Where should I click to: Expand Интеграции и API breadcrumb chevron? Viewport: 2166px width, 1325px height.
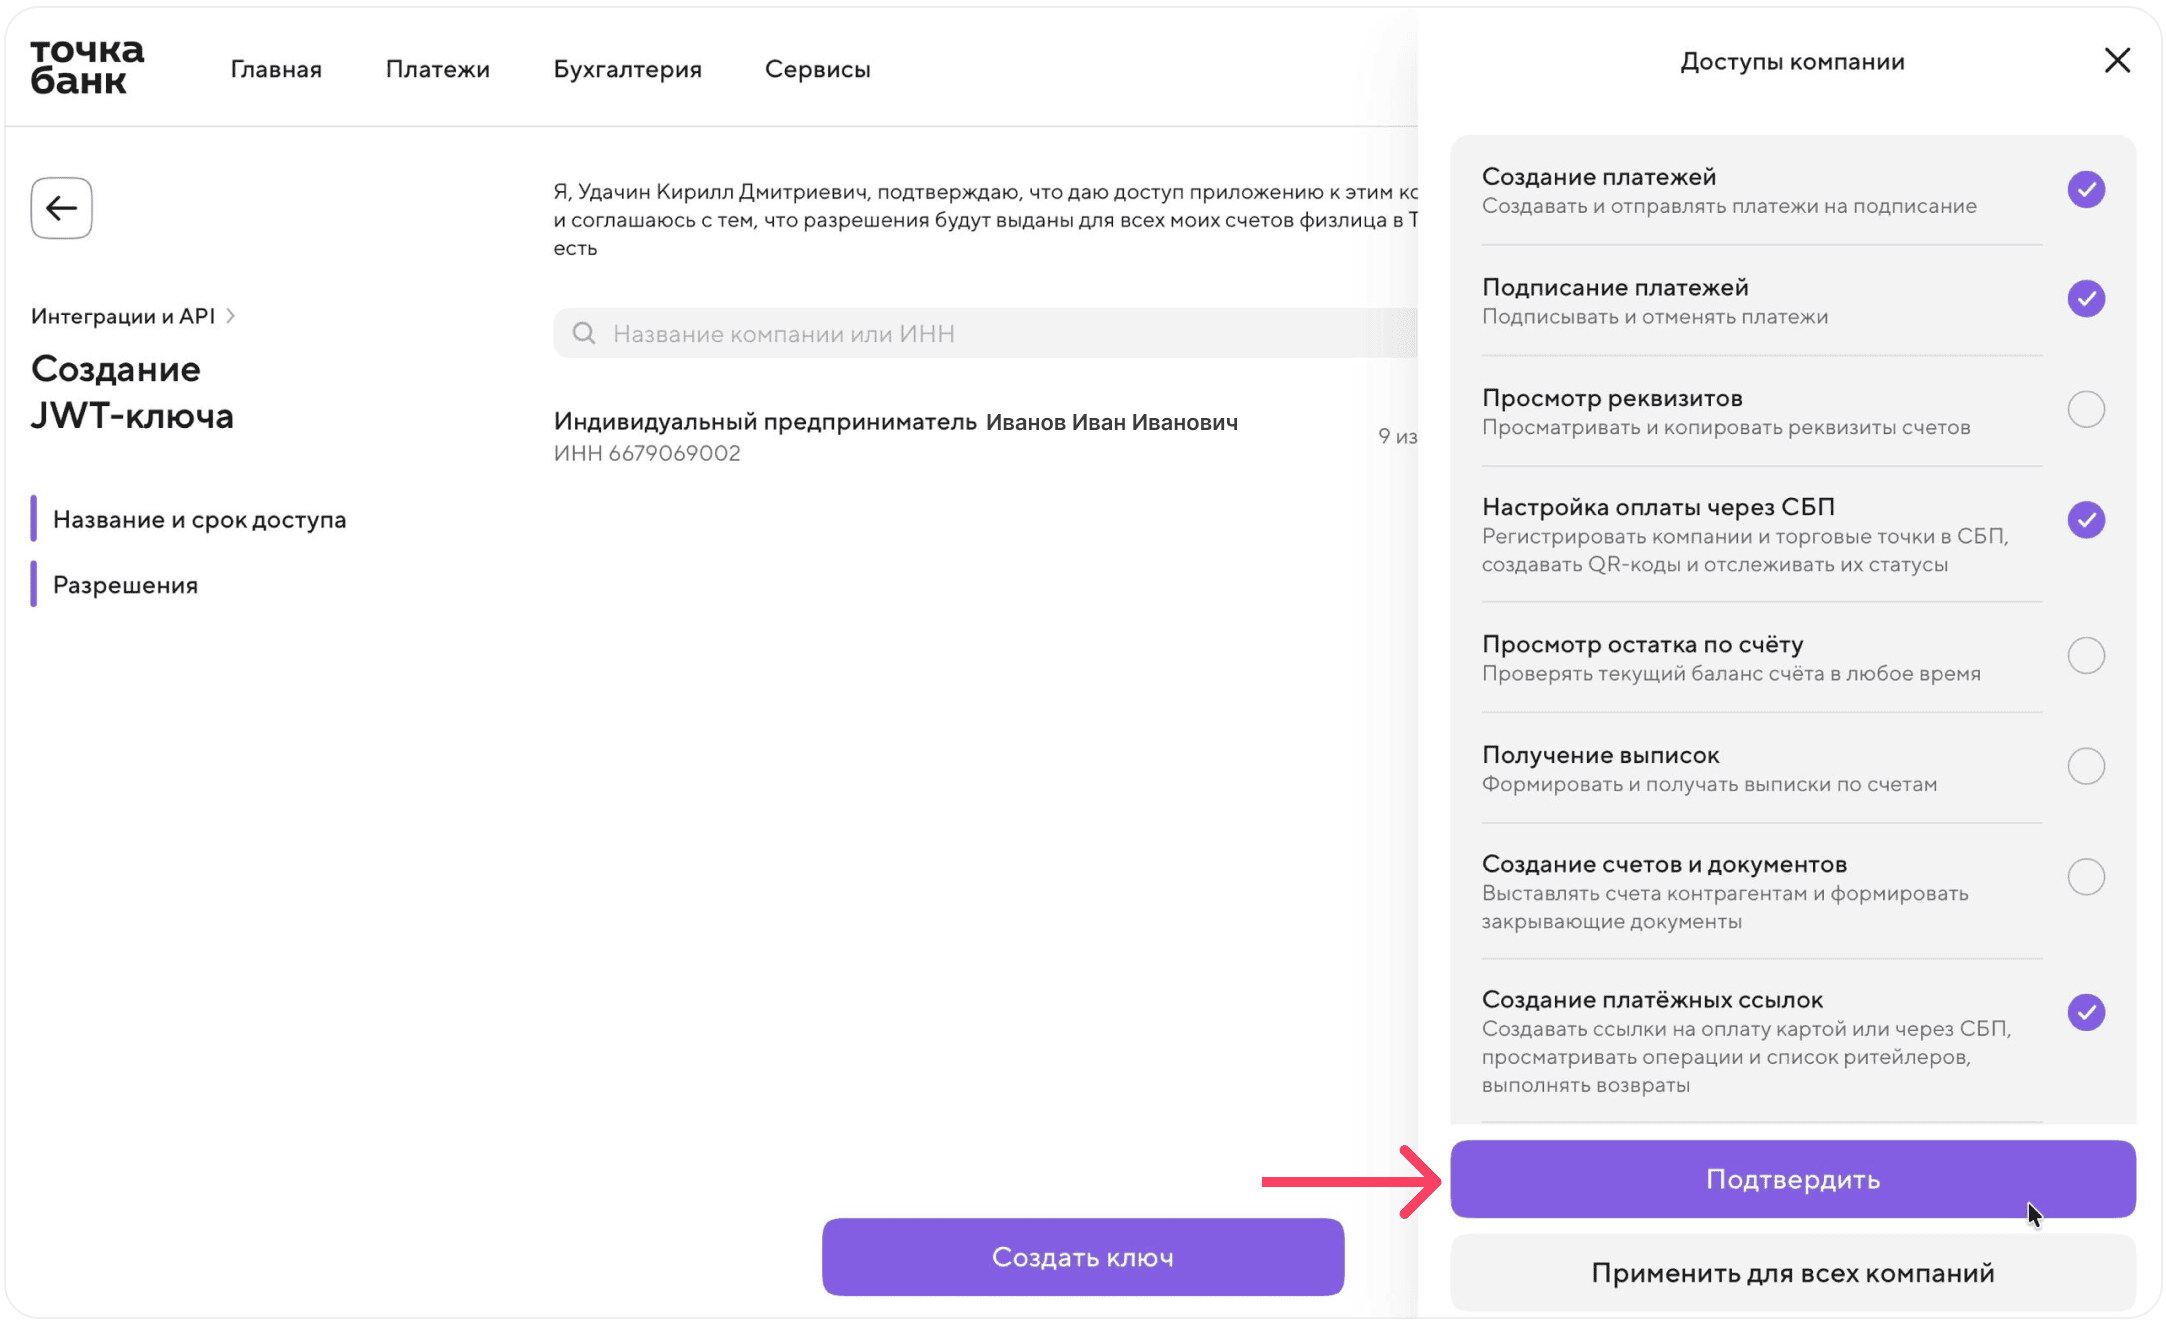tap(231, 316)
